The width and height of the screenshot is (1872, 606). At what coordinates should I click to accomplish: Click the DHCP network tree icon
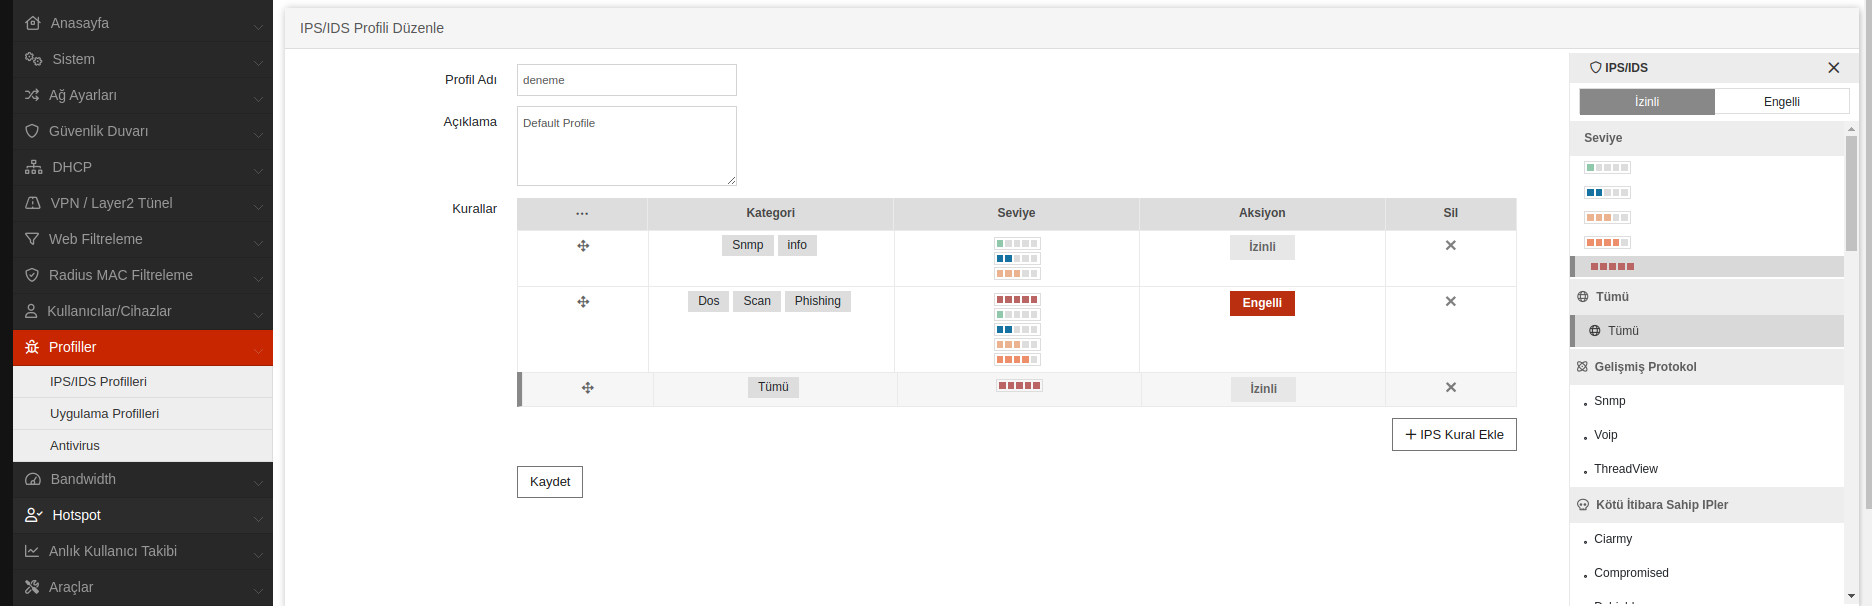click(x=34, y=167)
